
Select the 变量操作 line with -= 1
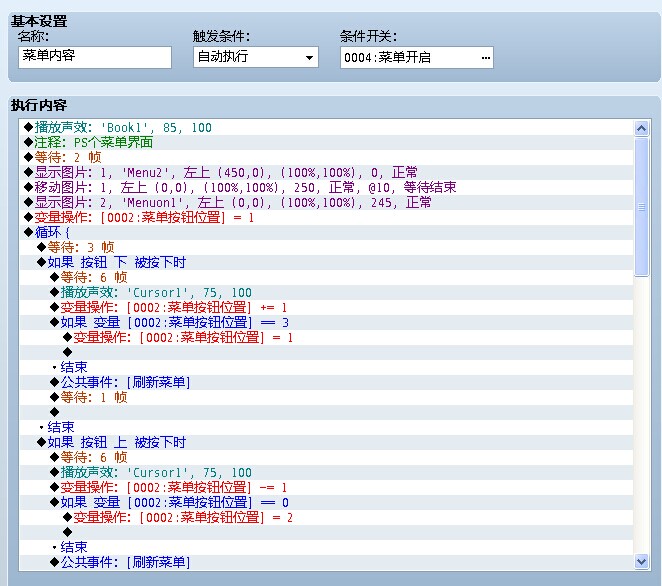click(x=326, y=488)
